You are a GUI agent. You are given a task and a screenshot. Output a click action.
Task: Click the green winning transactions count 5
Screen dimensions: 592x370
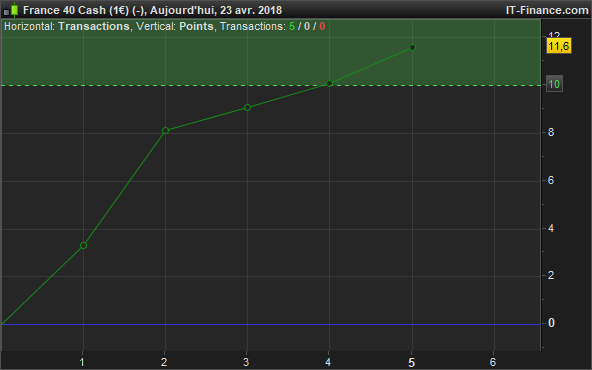tap(292, 26)
